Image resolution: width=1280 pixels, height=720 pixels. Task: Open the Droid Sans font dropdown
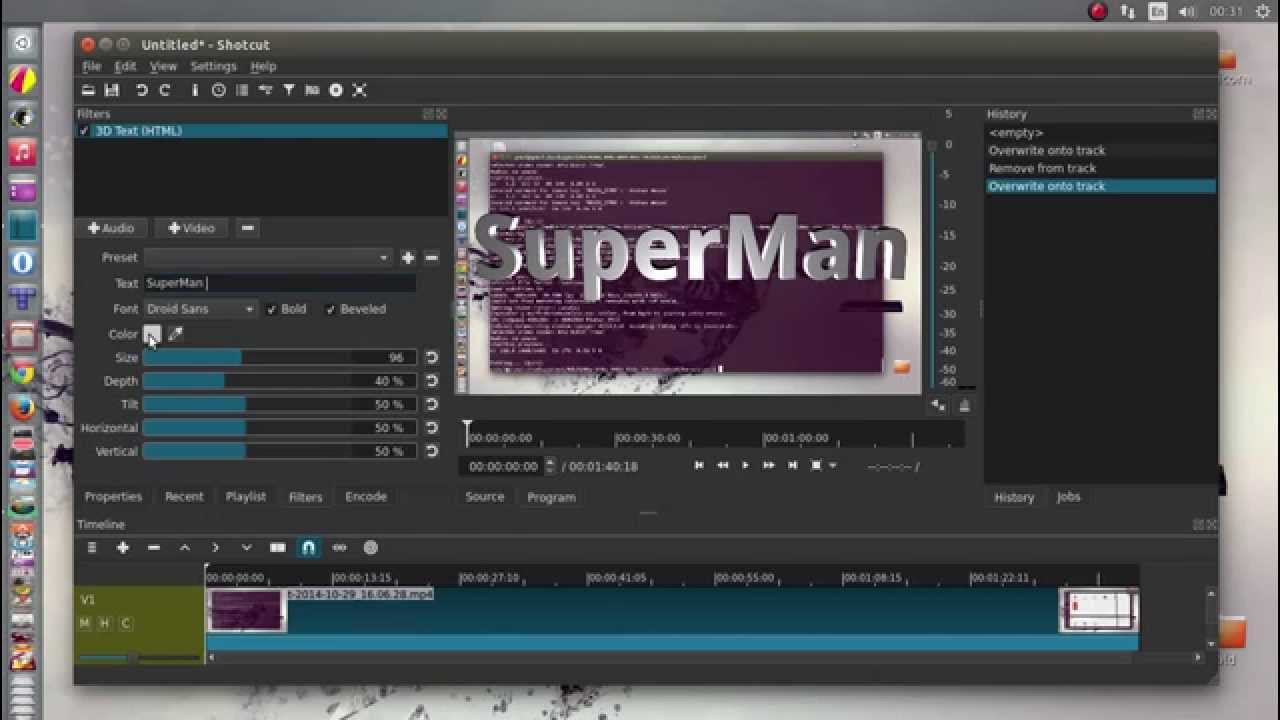pos(200,309)
